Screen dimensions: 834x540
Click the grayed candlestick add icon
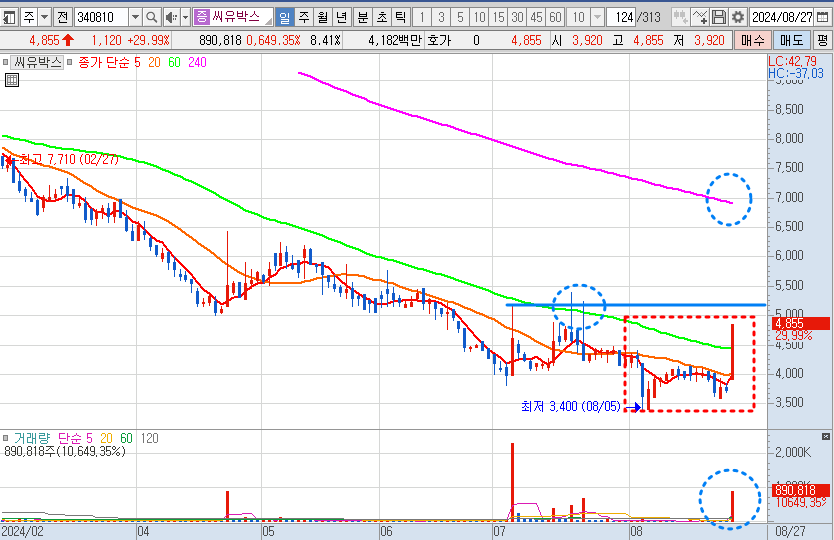tap(680, 18)
